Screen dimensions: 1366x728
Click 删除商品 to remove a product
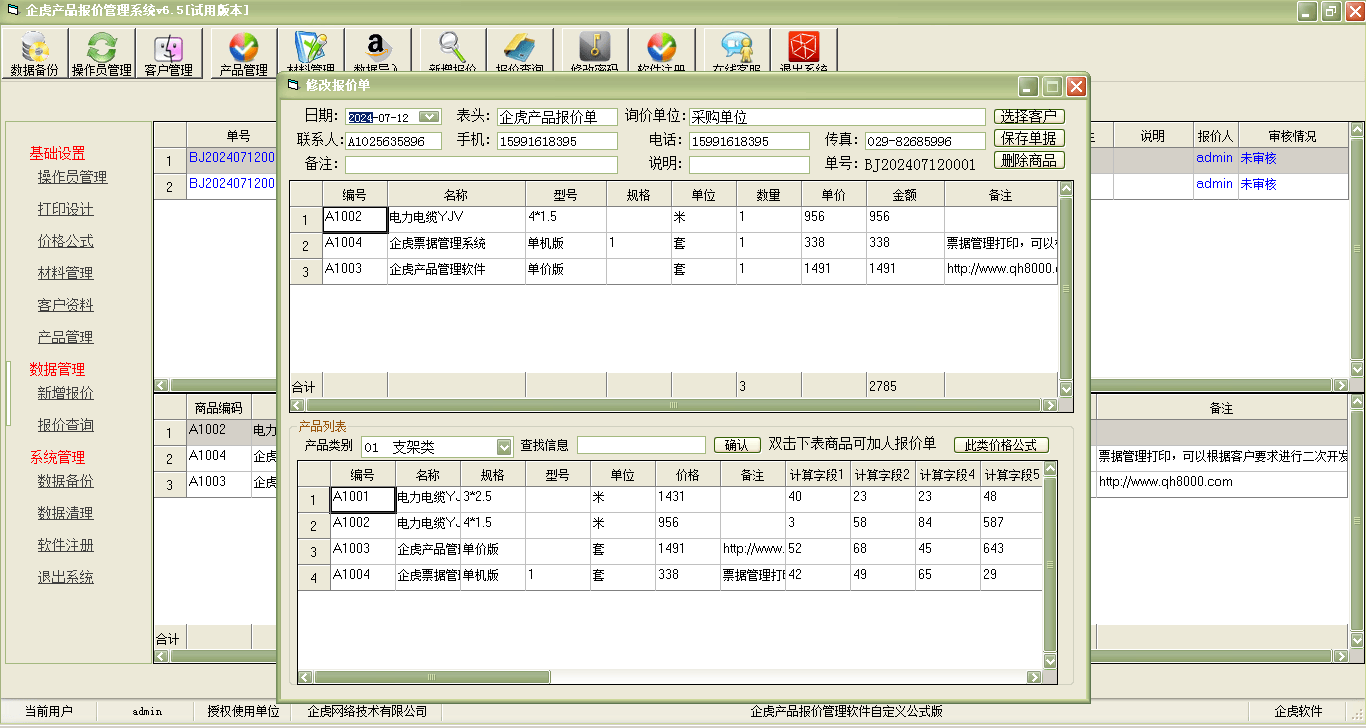point(1029,160)
